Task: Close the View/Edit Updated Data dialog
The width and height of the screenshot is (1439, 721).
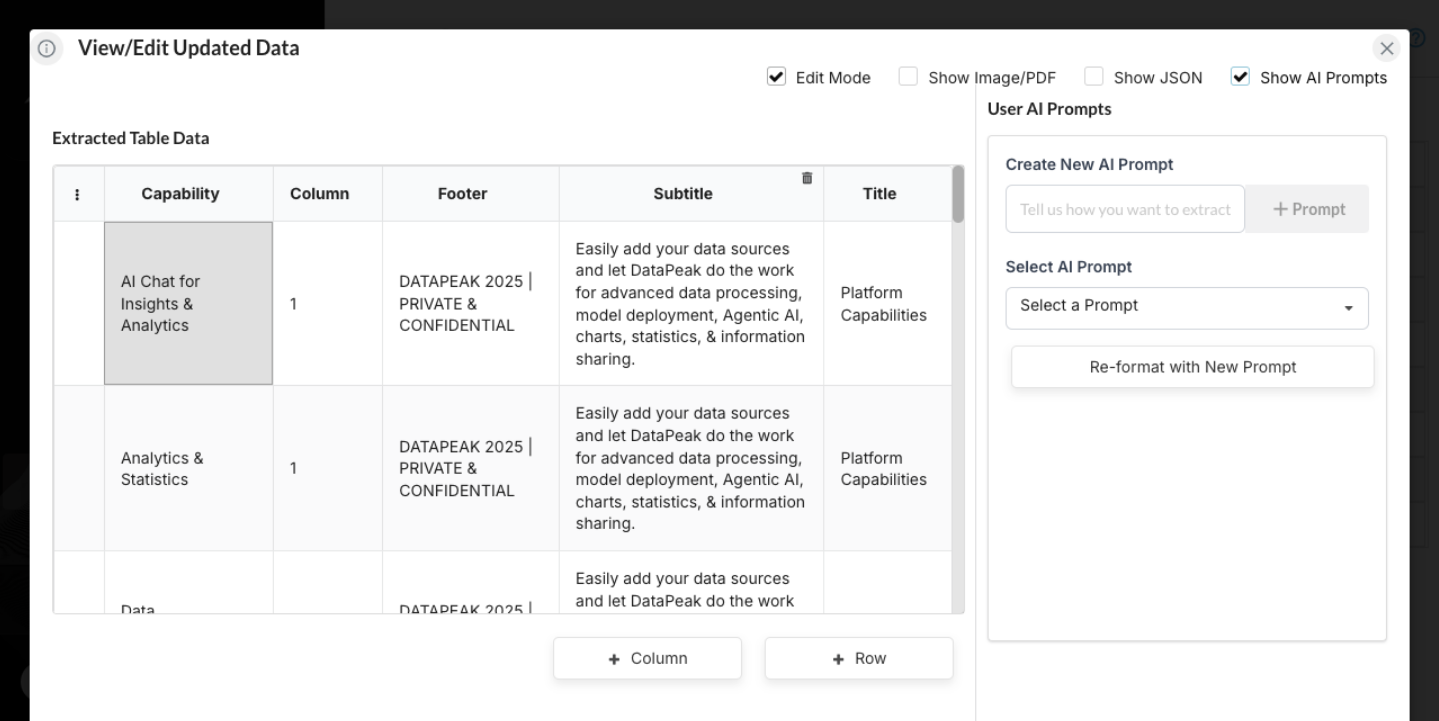Action: [1386, 48]
